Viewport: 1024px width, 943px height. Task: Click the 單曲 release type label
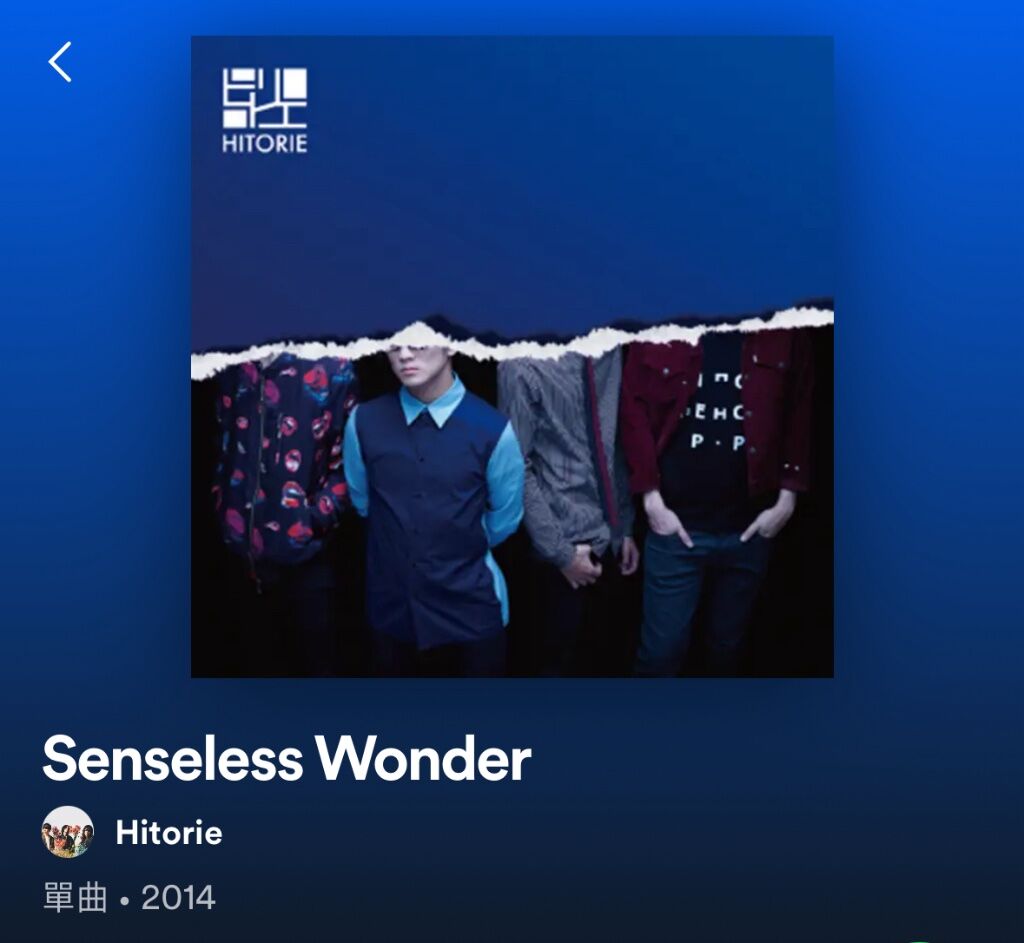(75, 897)
